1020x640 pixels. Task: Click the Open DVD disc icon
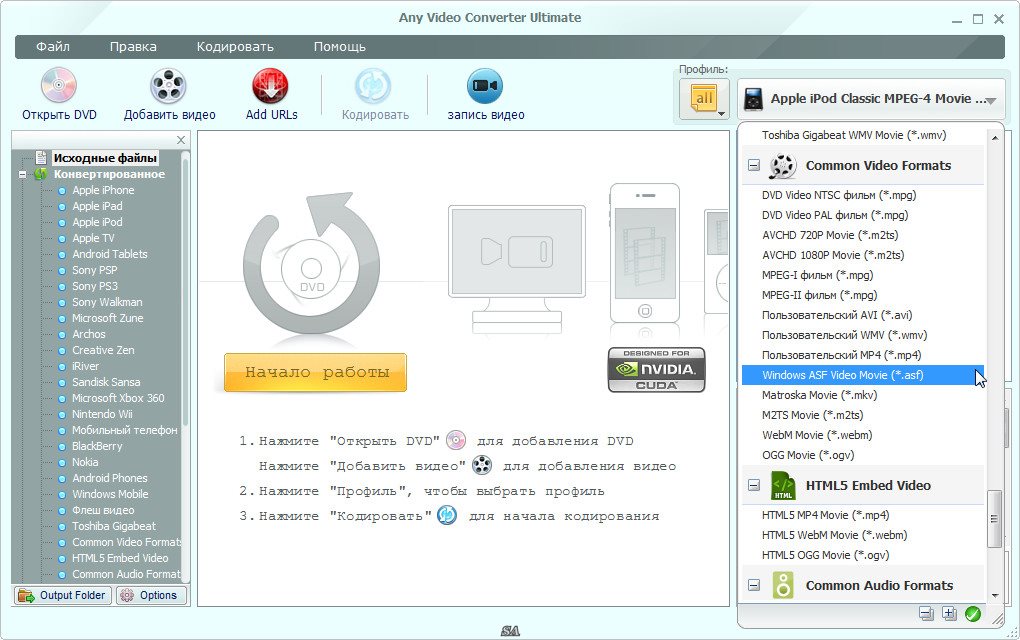click(59, 86)
